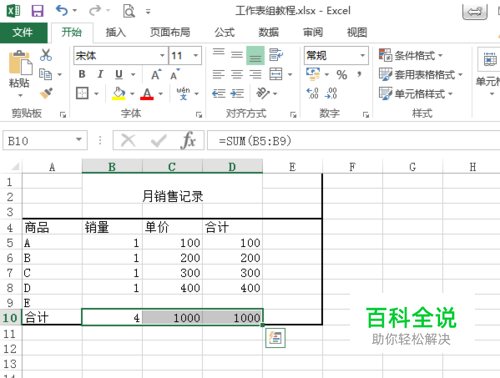
Task: Decrease the cell indent
Action: (x=219, y=93)
